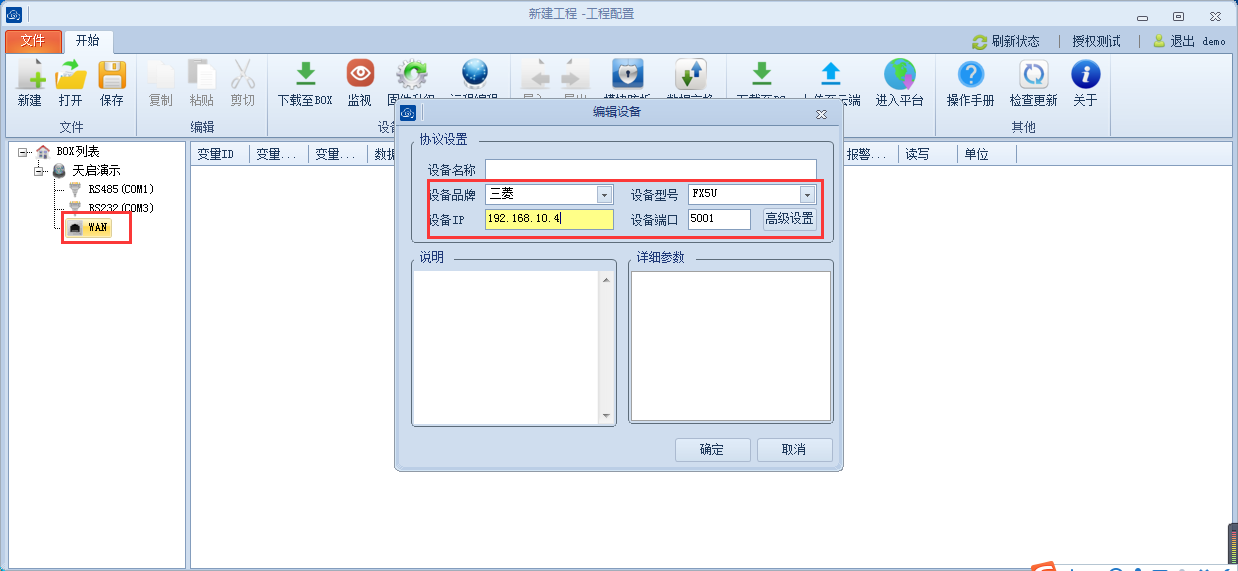Click the 打开 (Open) folder icon
1238x571 pixels.
tap(70, 75)
